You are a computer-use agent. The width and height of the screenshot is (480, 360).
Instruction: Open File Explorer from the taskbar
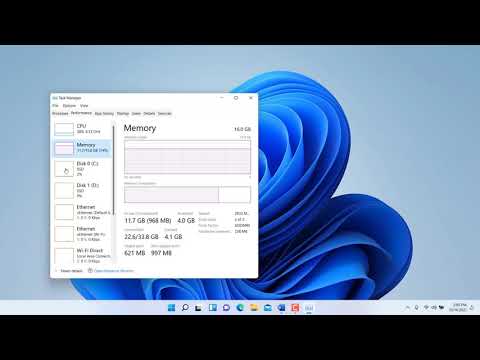pyautogui.click(x=254, y=308)
